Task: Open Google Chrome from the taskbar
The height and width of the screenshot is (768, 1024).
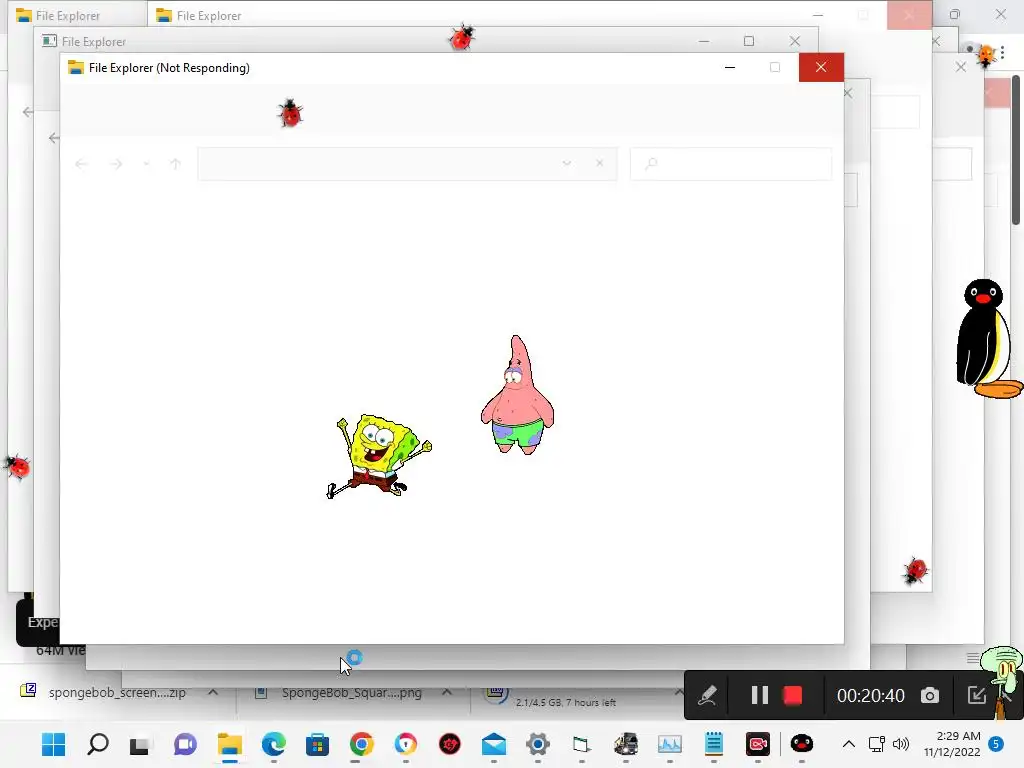Action: tap(361, 744)
